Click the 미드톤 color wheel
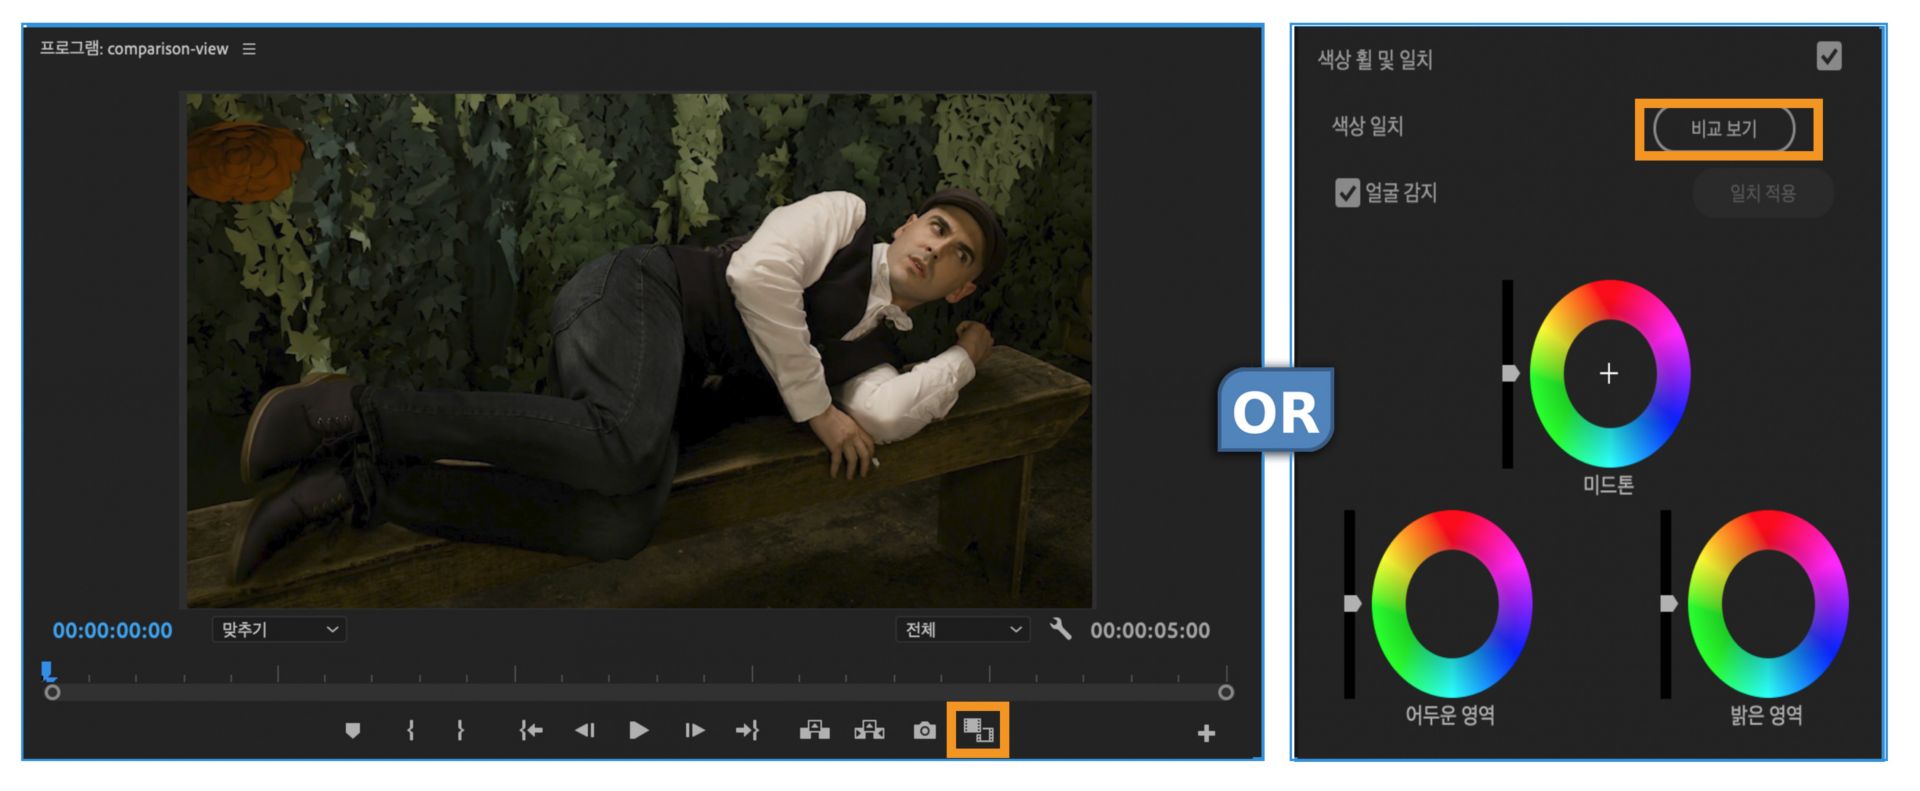This screenshot has height=791, width=1920. click(1609, 373)
